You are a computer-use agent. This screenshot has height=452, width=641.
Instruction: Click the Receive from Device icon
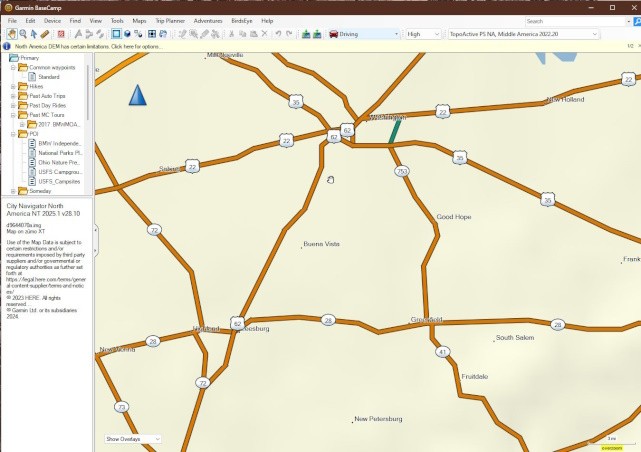pos(317,34)
